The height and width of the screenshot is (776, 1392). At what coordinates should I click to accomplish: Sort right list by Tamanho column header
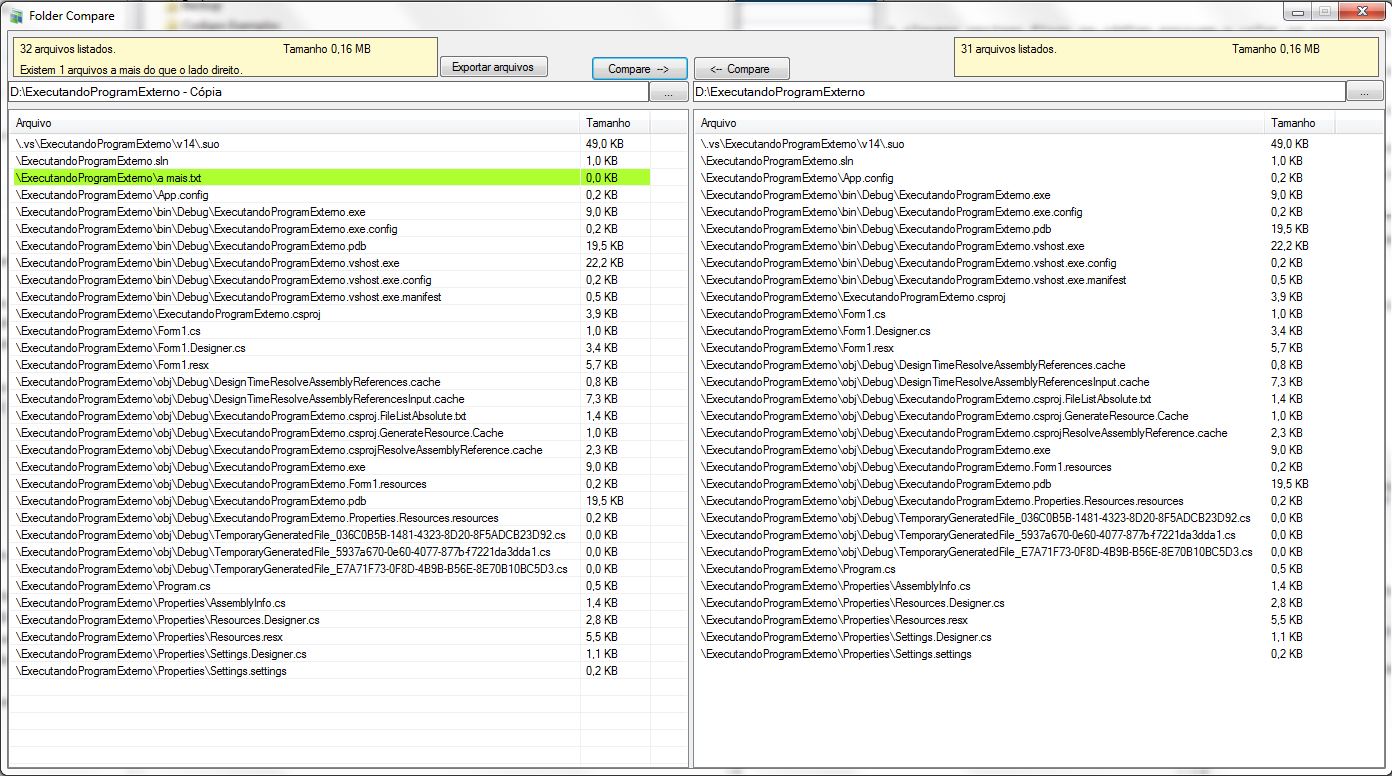point(1298,123)
